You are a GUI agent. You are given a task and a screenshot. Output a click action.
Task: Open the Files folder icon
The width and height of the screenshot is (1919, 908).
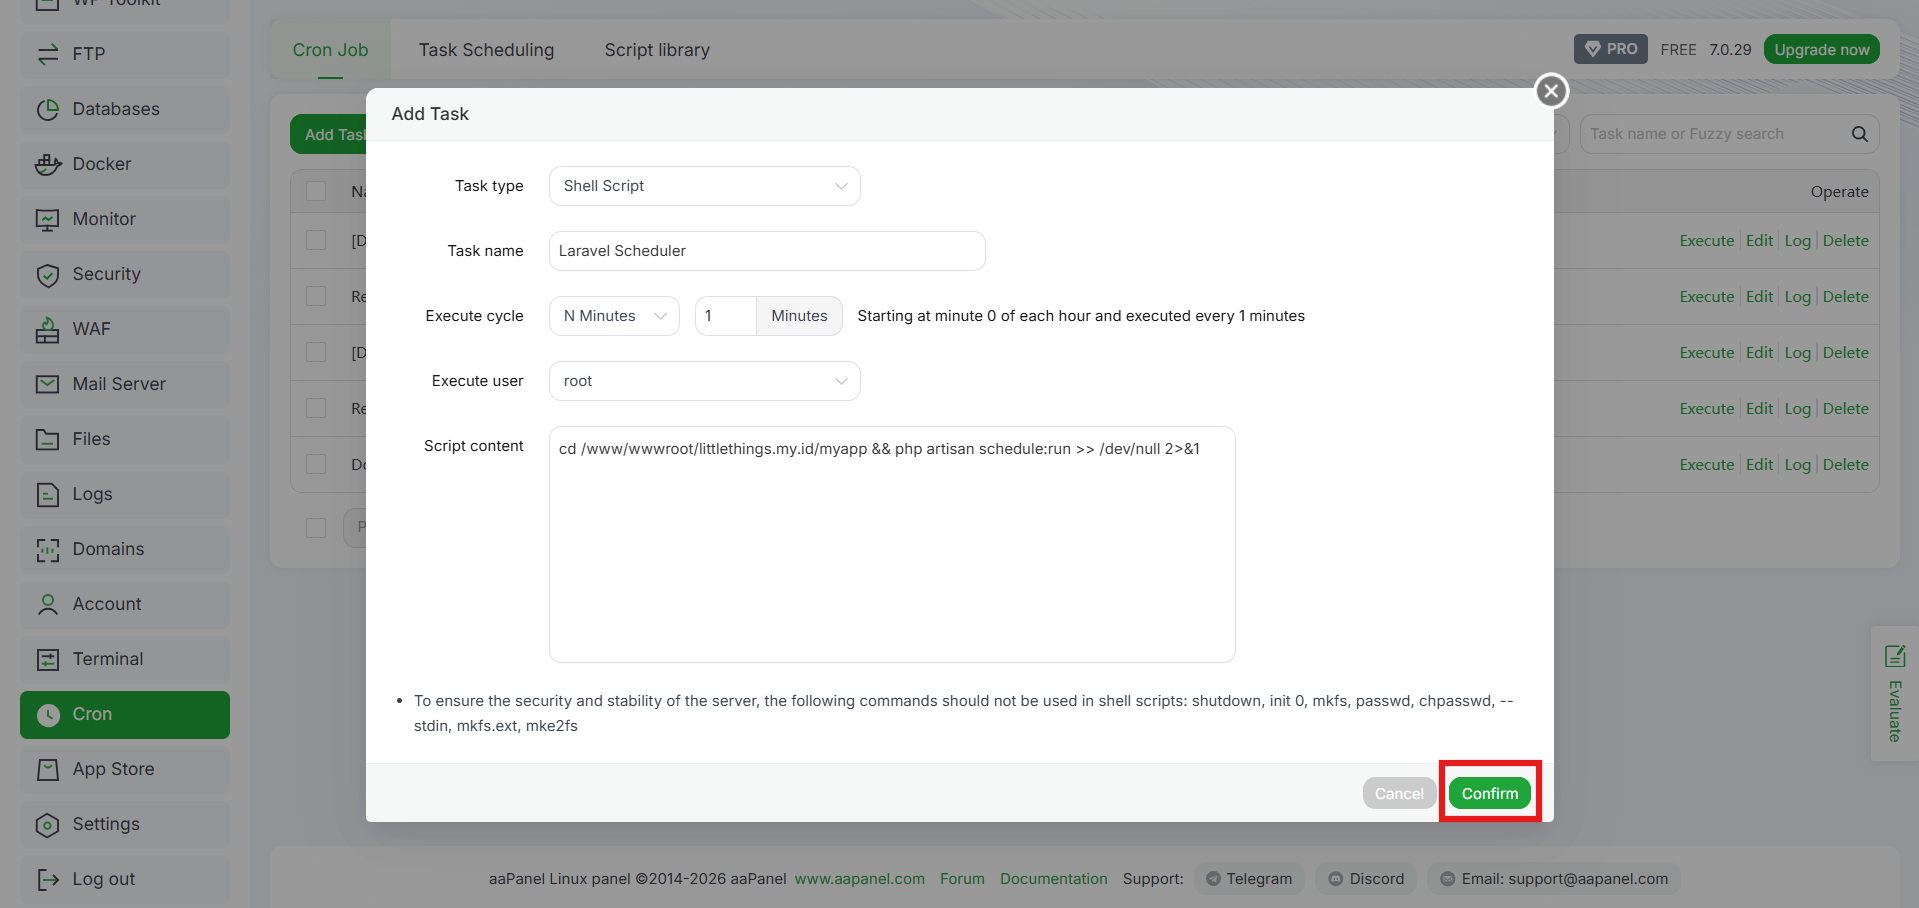point(48,439)
